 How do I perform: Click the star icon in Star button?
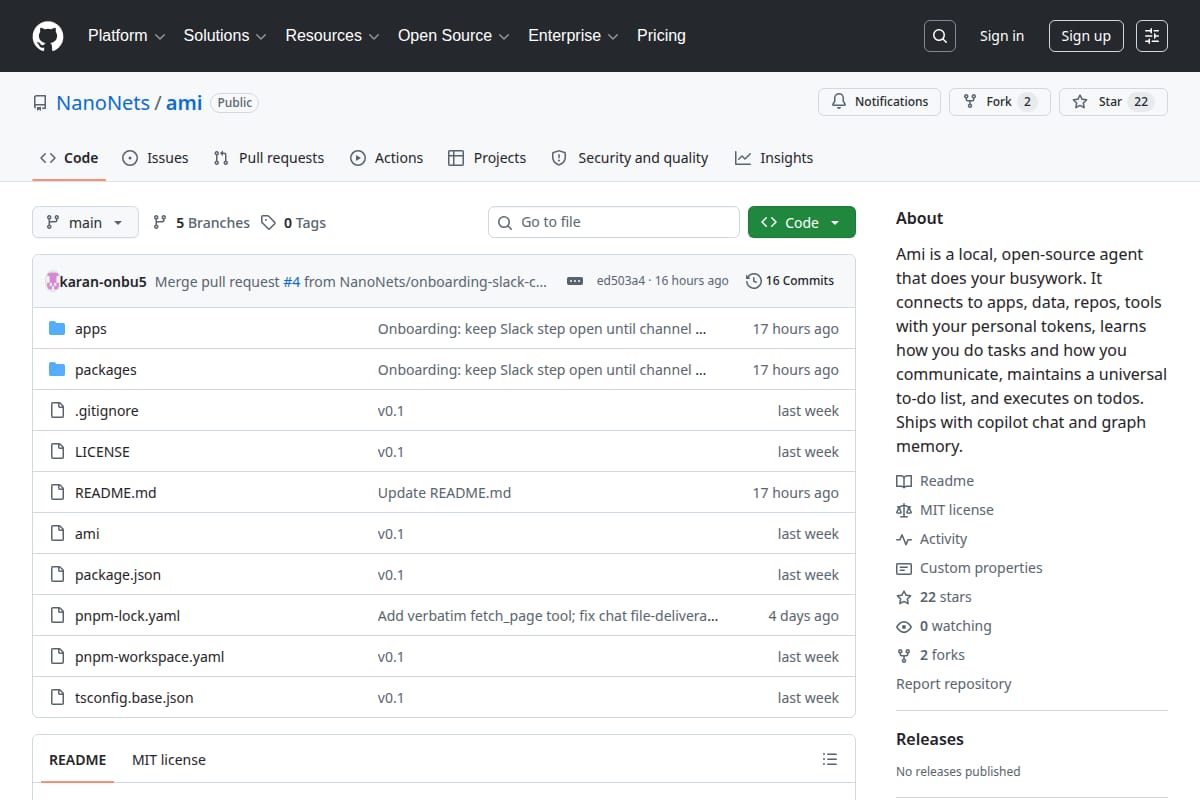pyautogui.click(x=1080, y=102)
